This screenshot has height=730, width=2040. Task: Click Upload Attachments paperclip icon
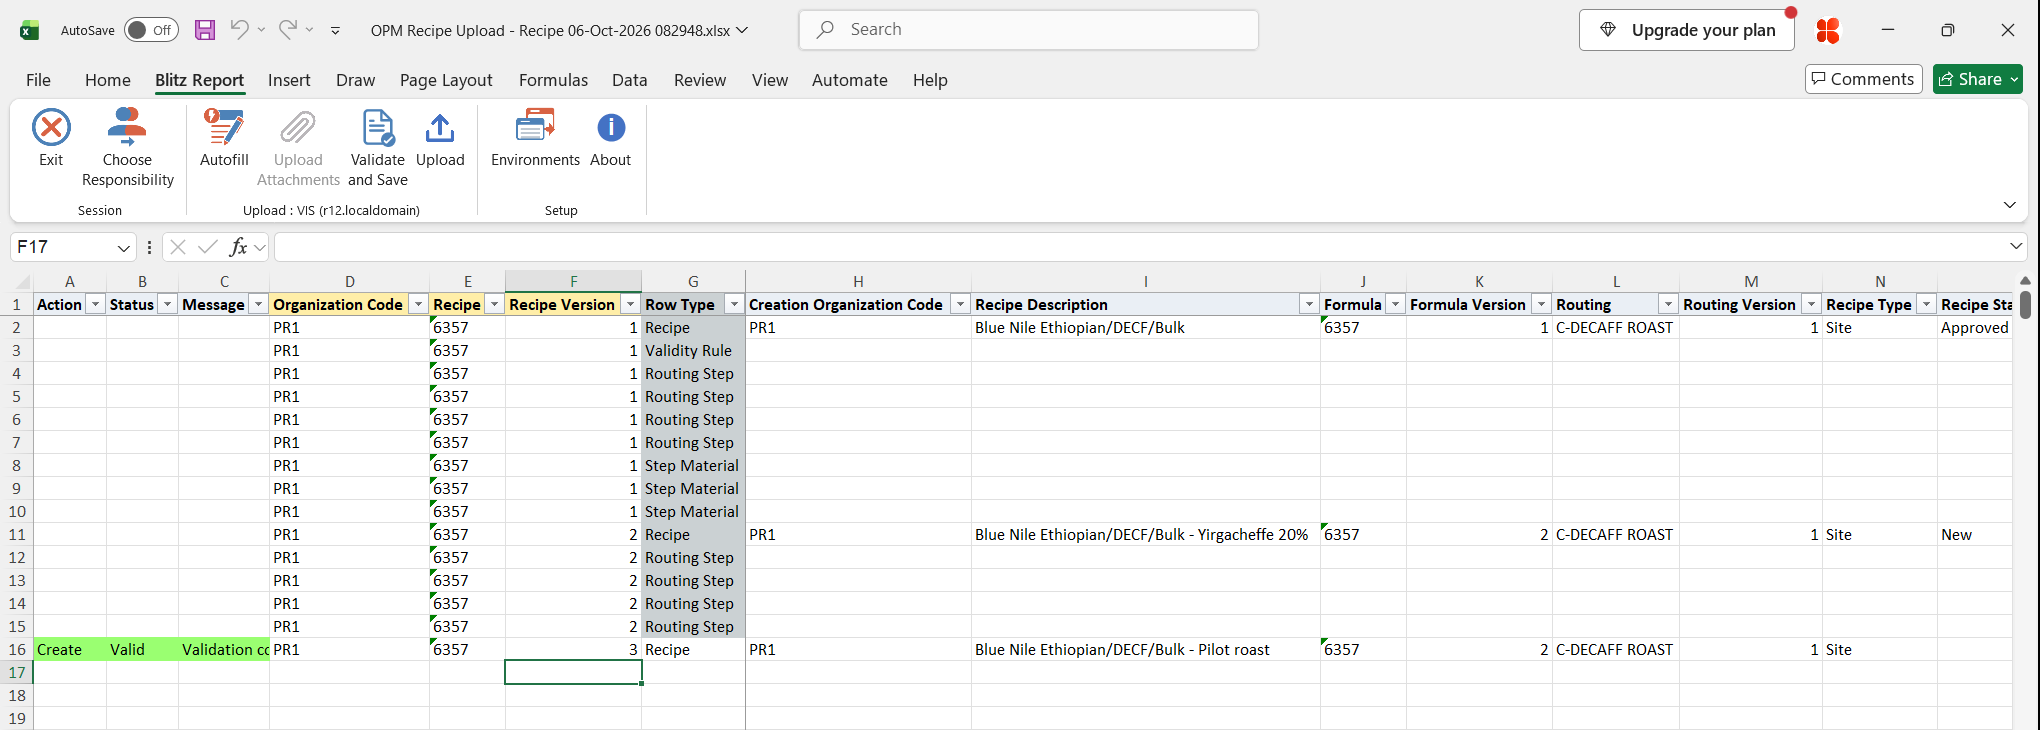click(x=298, y=128)
